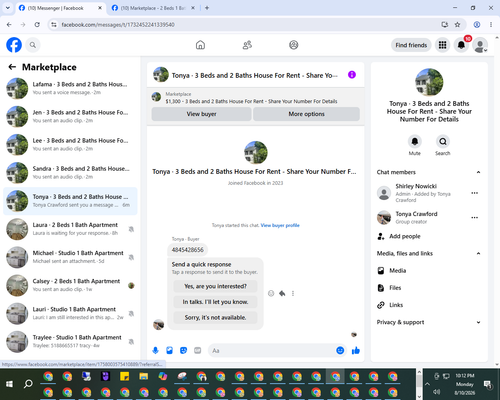Select the Tonya 3 Beds conversation
500x400 pixels.
coord(70,201)
